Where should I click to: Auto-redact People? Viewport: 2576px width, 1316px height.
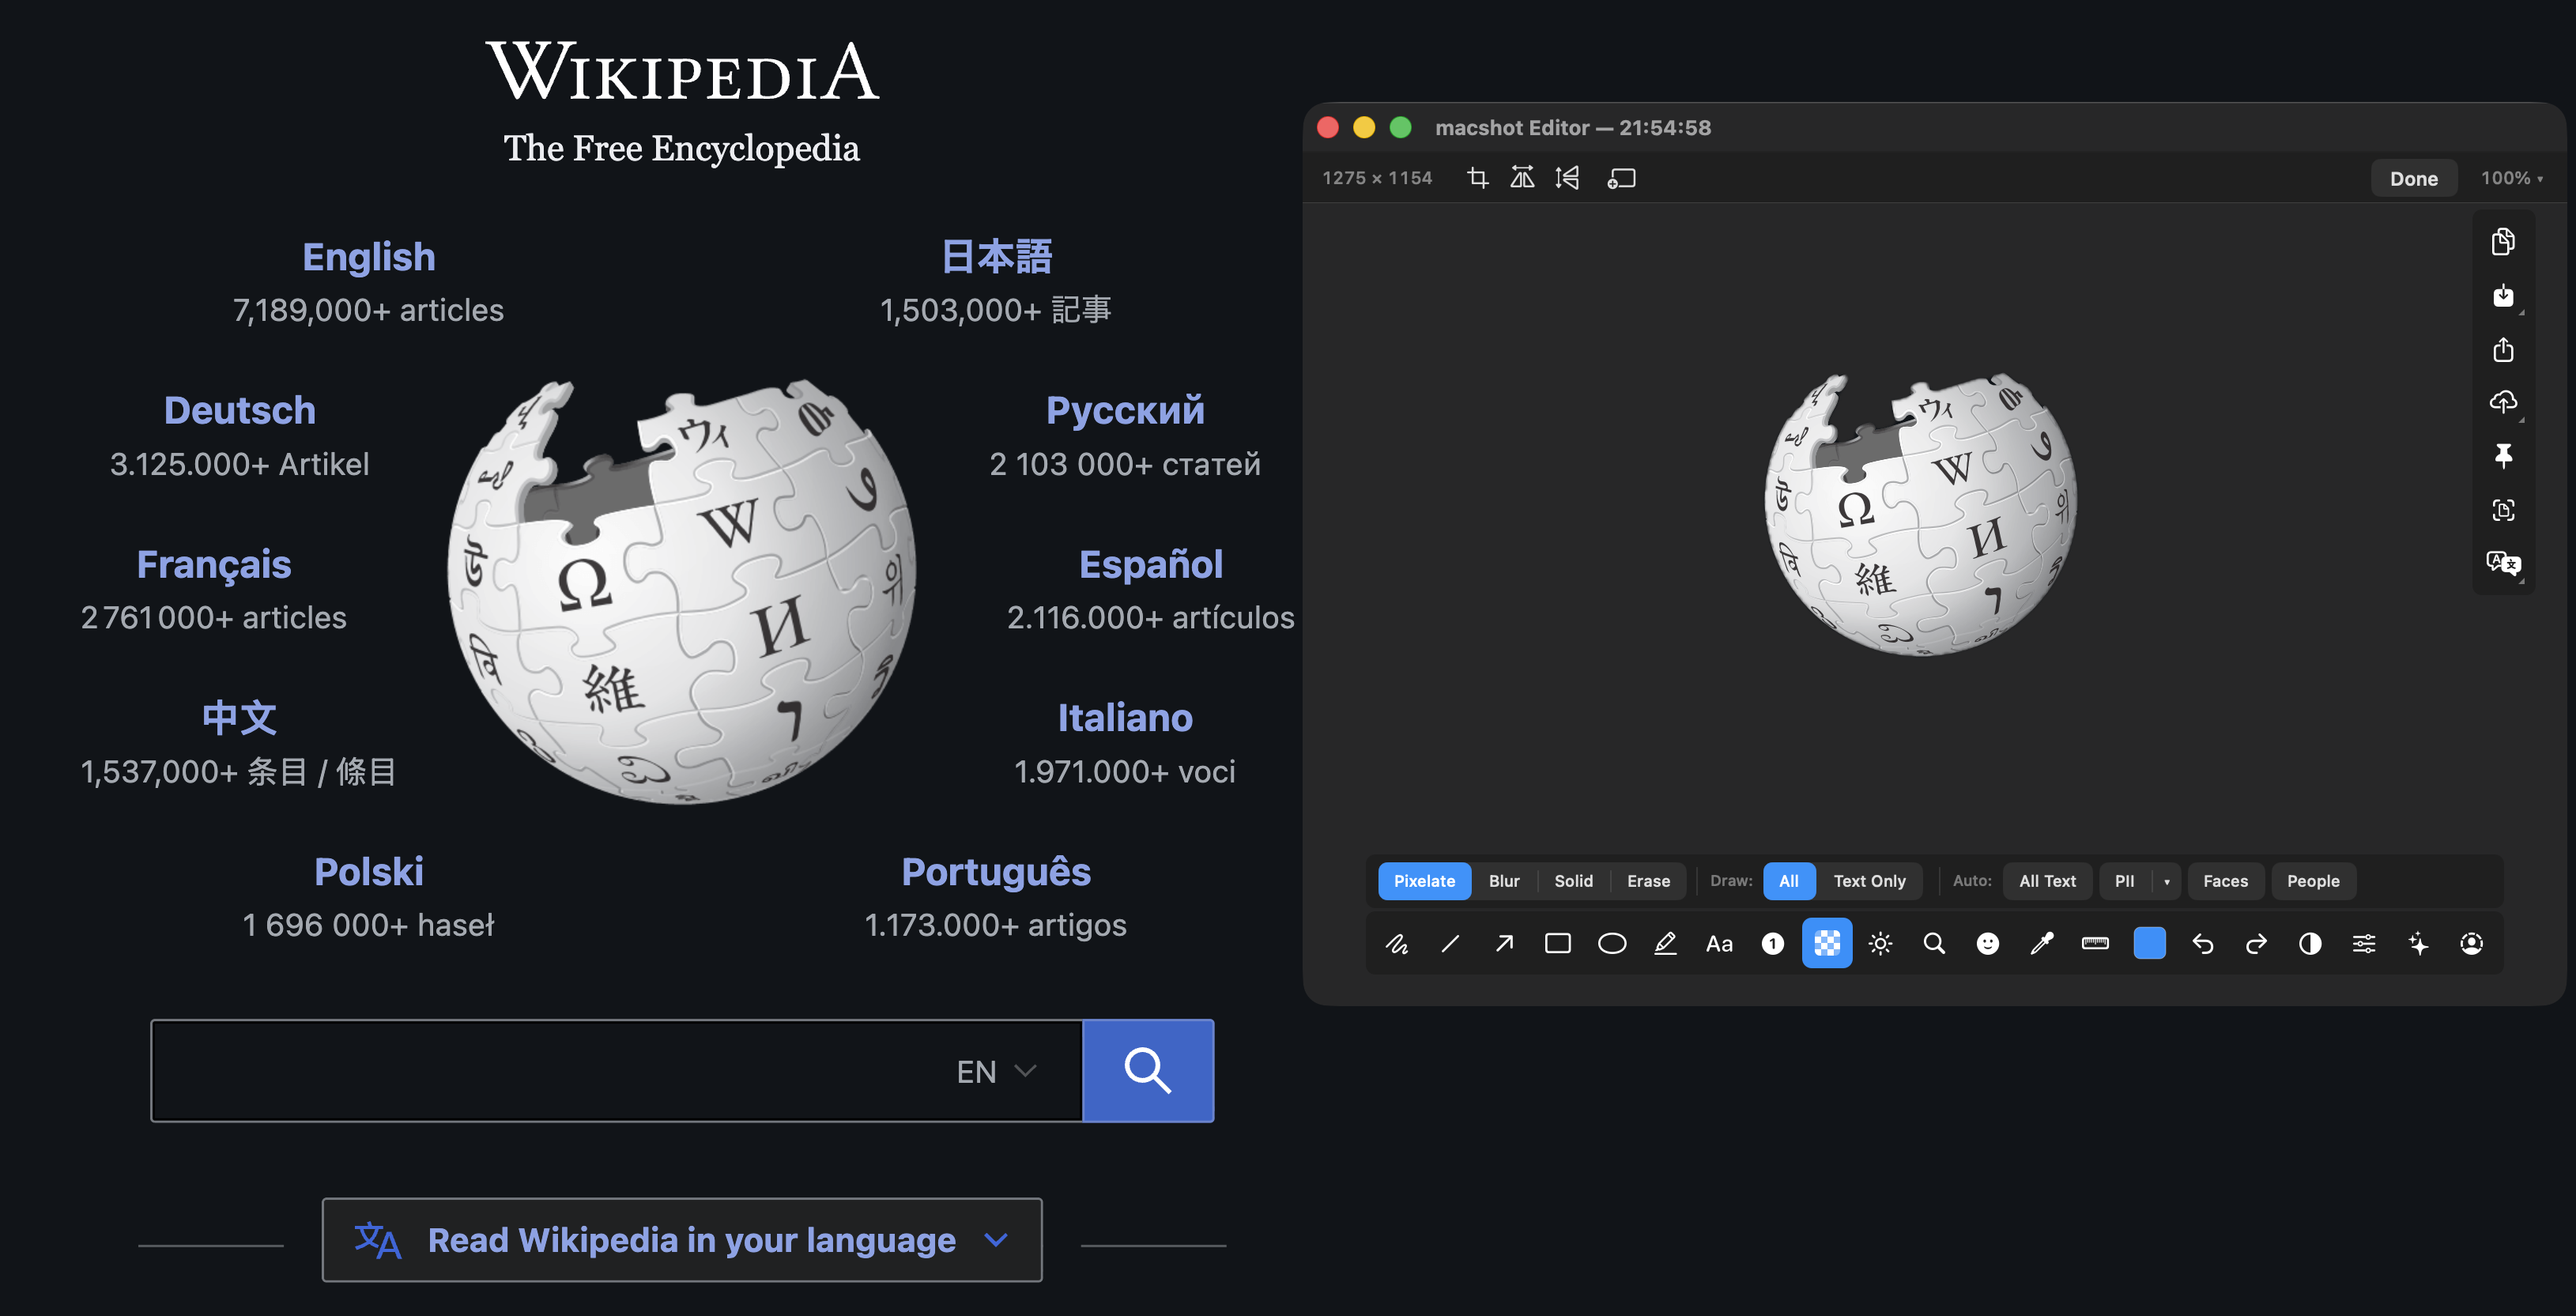(x=2313, y=881)
